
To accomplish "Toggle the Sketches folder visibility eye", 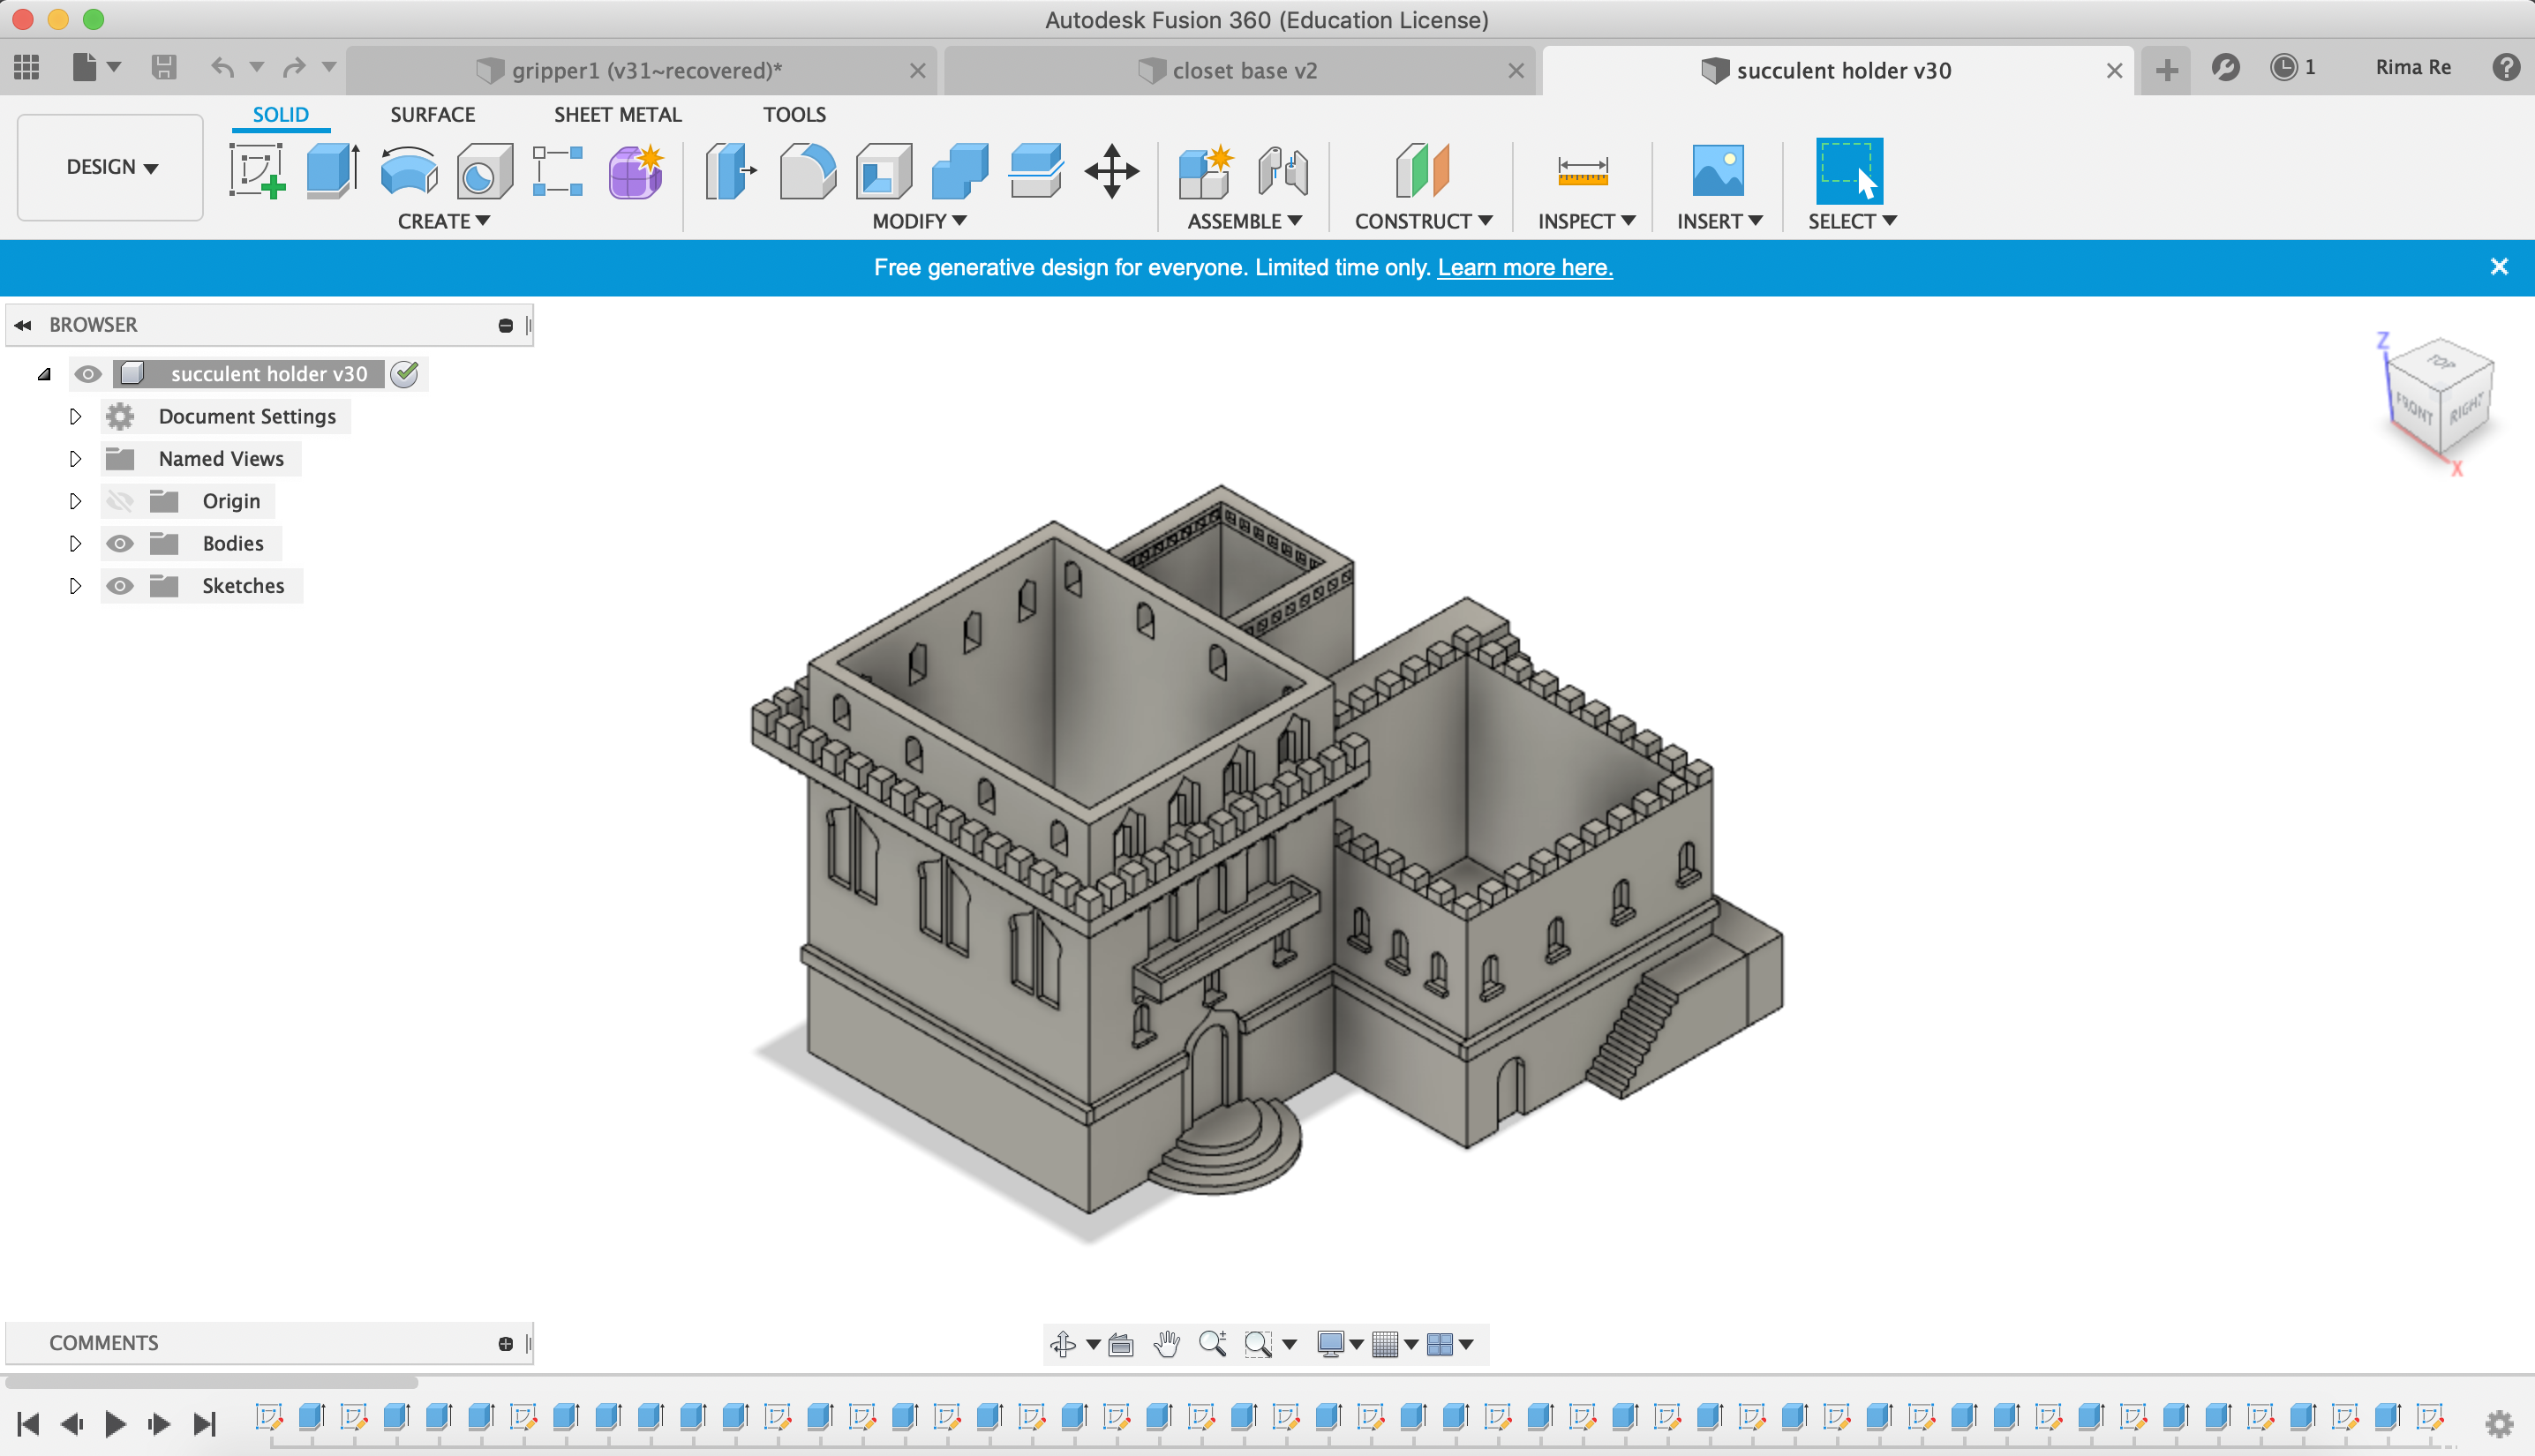I will 120,586.
